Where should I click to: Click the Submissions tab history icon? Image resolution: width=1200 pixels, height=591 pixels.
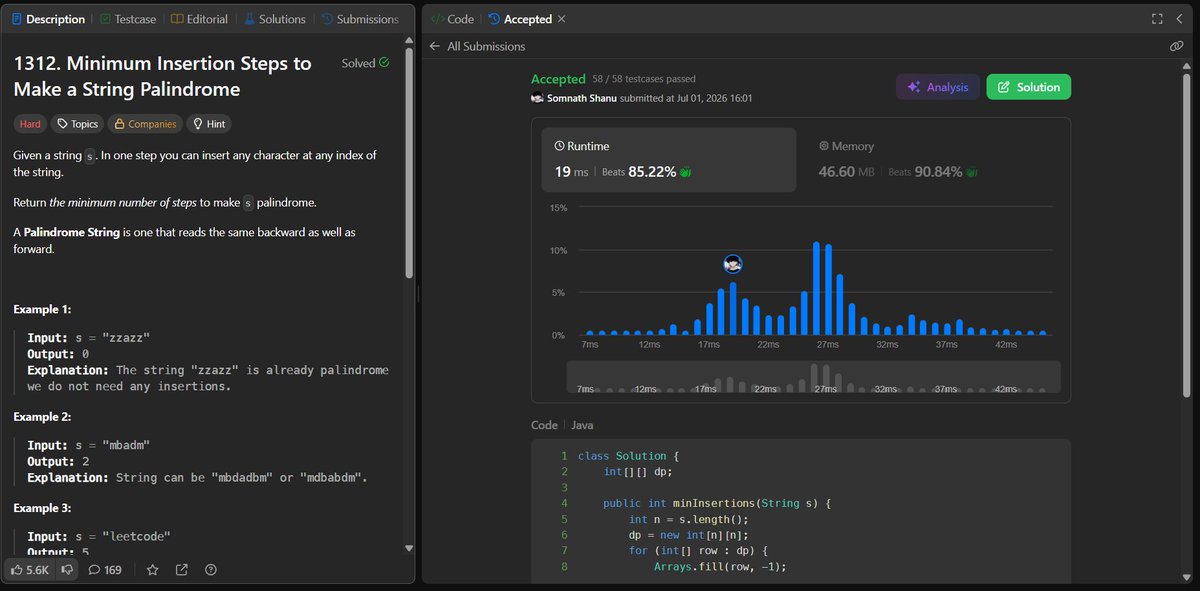point(326,19)
